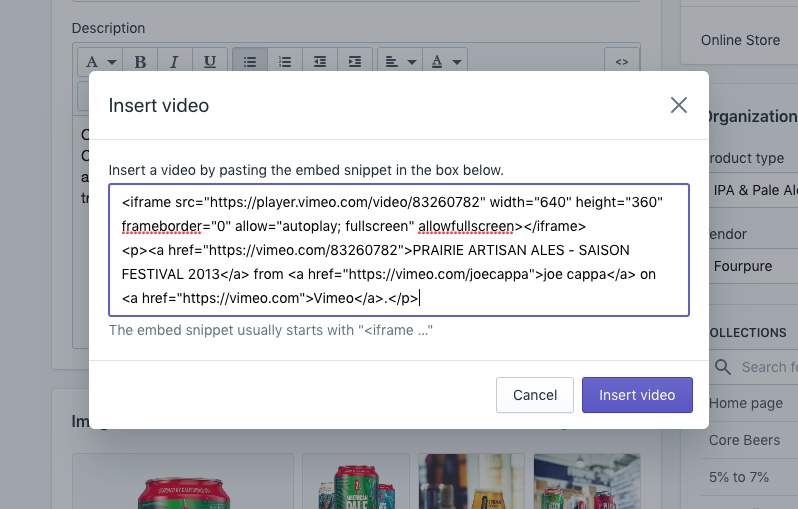Open the red beer can product image

pyautogui.click(x=183, y=482)
